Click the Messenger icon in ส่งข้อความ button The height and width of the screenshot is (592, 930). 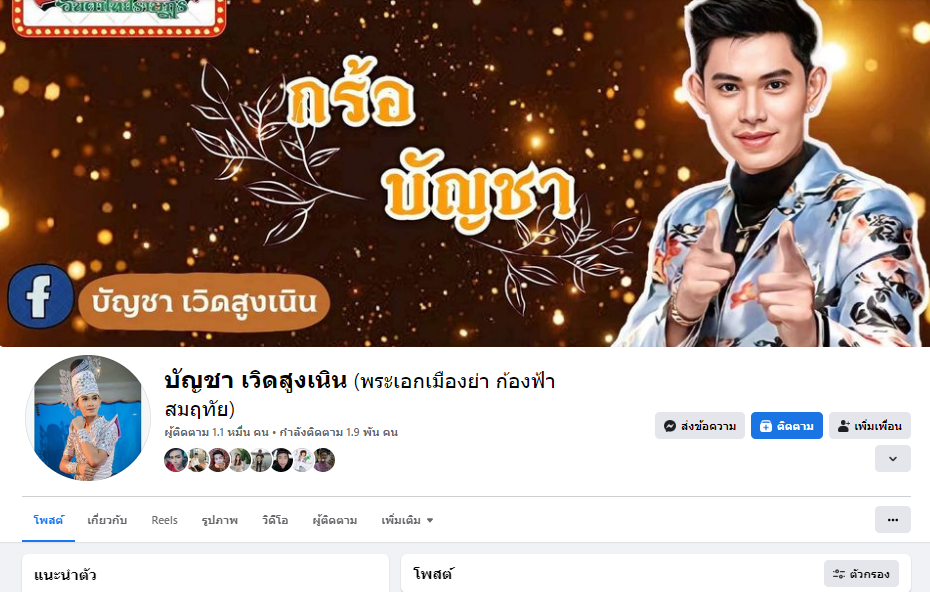670,426
